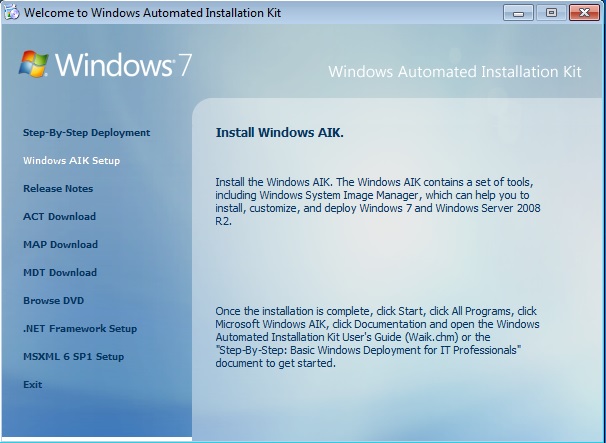Start .NET Framework Setup
This screenshot has height=443, width=606.
tap(80, 329)
